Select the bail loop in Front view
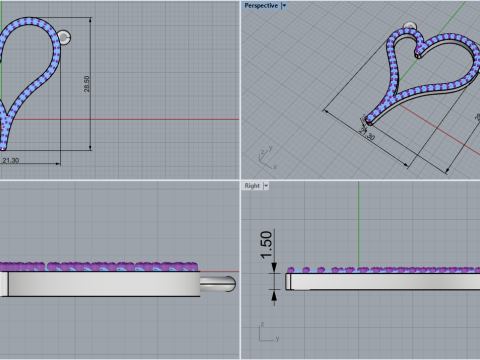 tap(218, 284)
